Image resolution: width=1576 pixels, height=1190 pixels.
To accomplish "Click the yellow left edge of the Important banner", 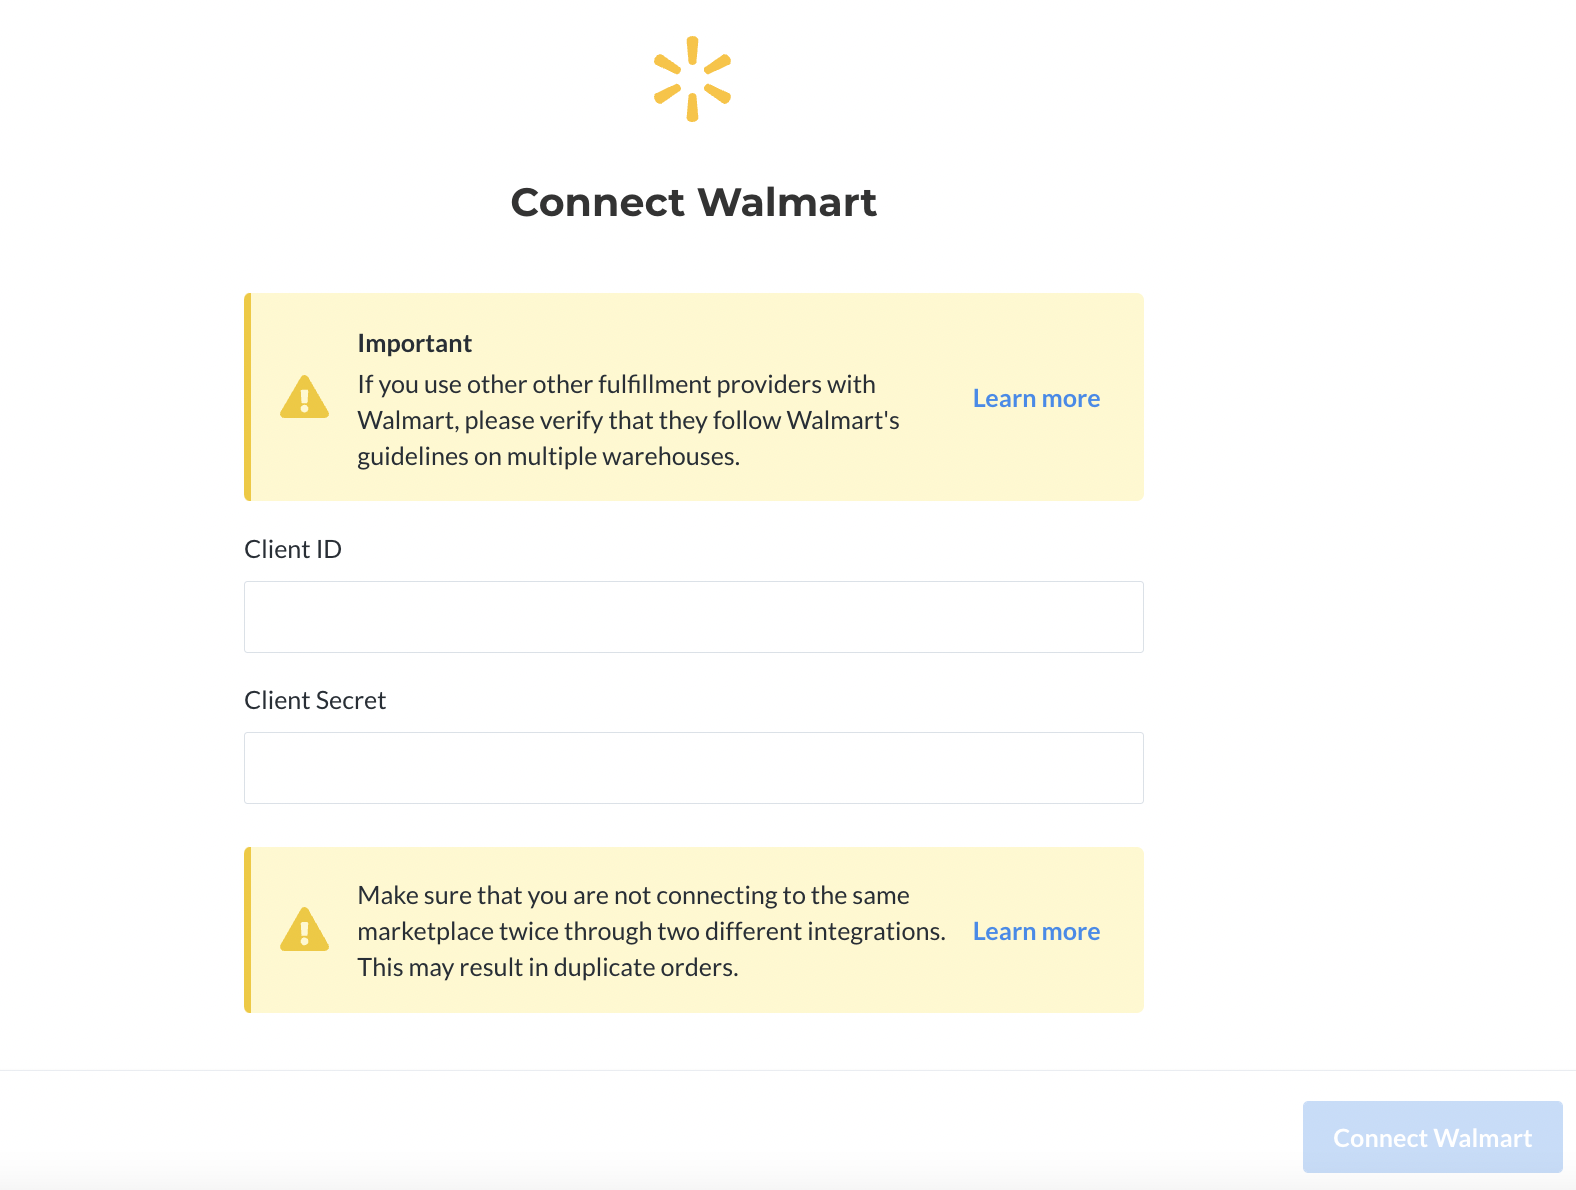I will point(248,397).
